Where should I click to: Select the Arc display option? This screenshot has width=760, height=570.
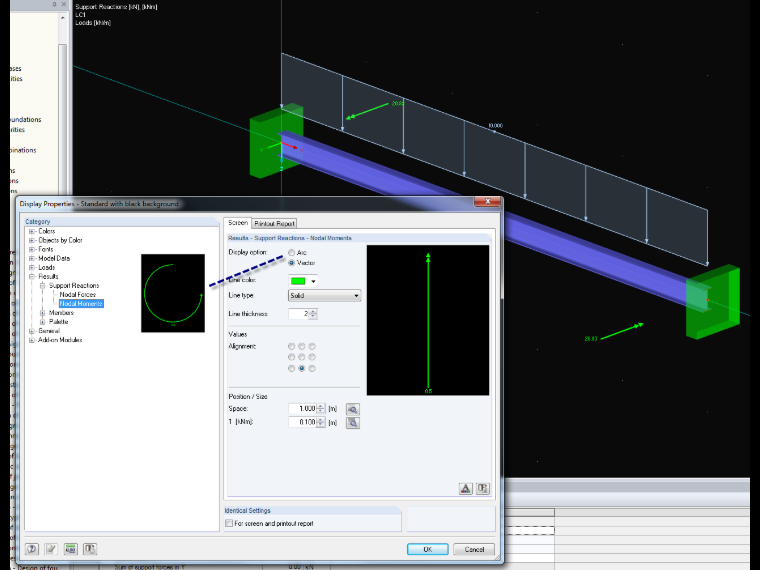[x=291, y=253]
